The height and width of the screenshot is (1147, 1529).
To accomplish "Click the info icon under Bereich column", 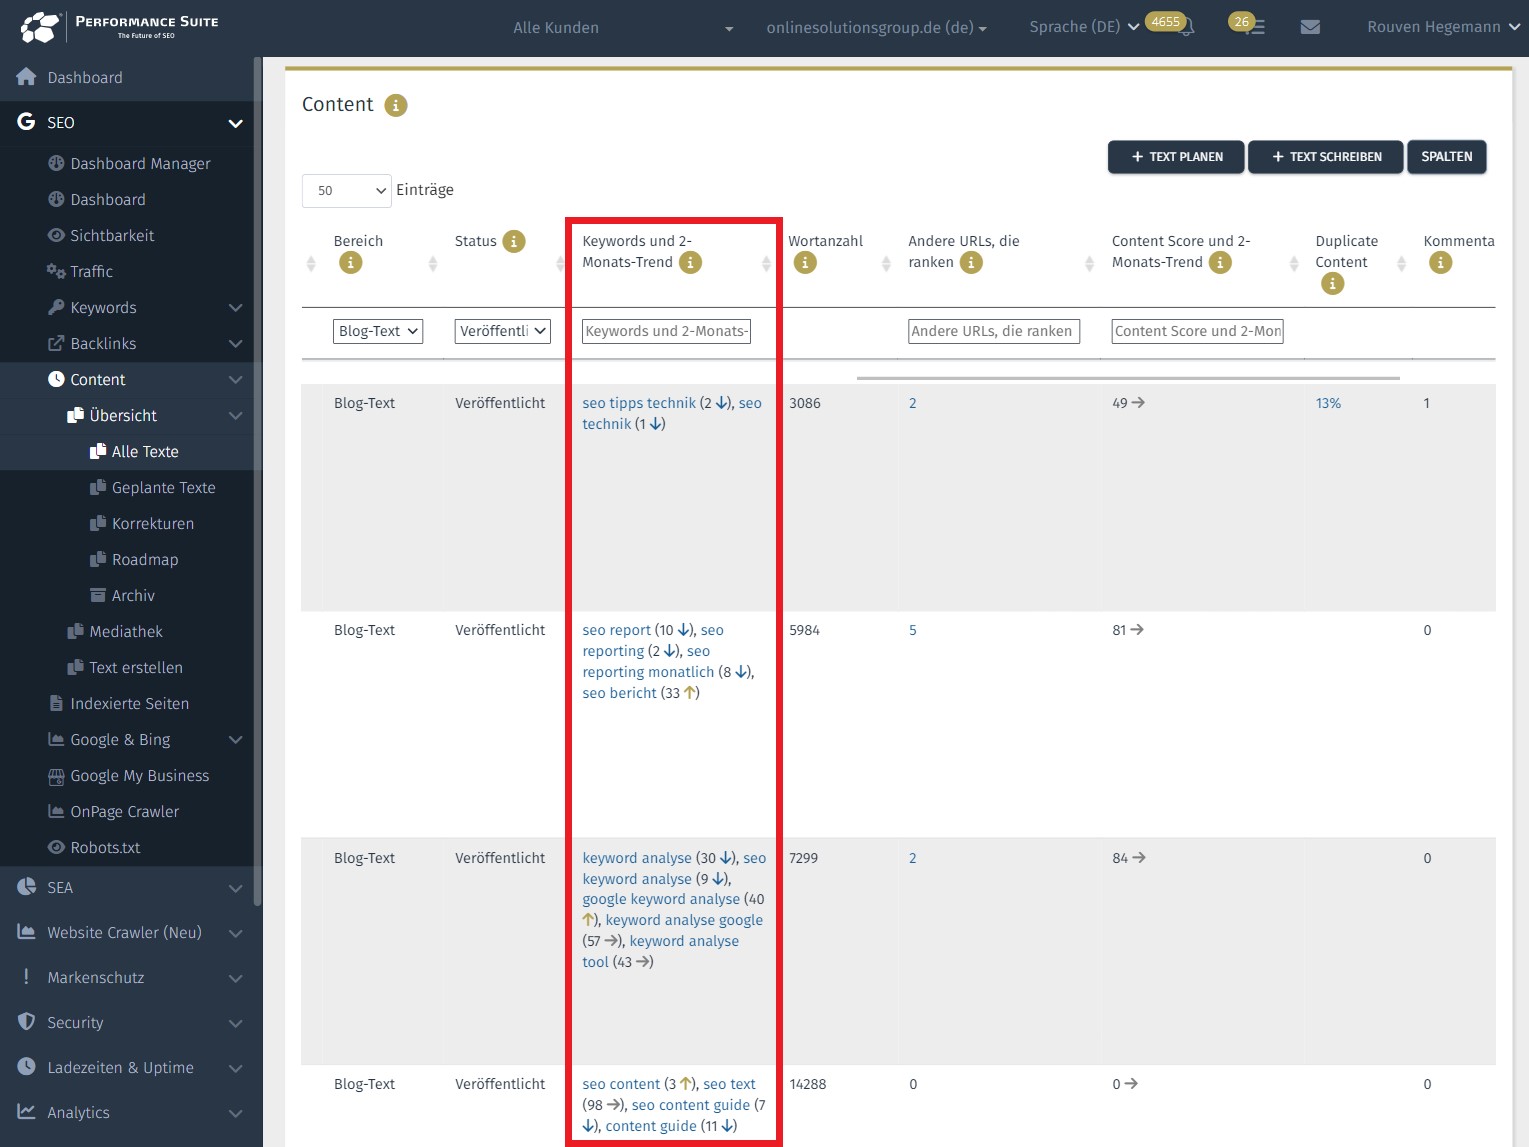I will pos(350,263).
